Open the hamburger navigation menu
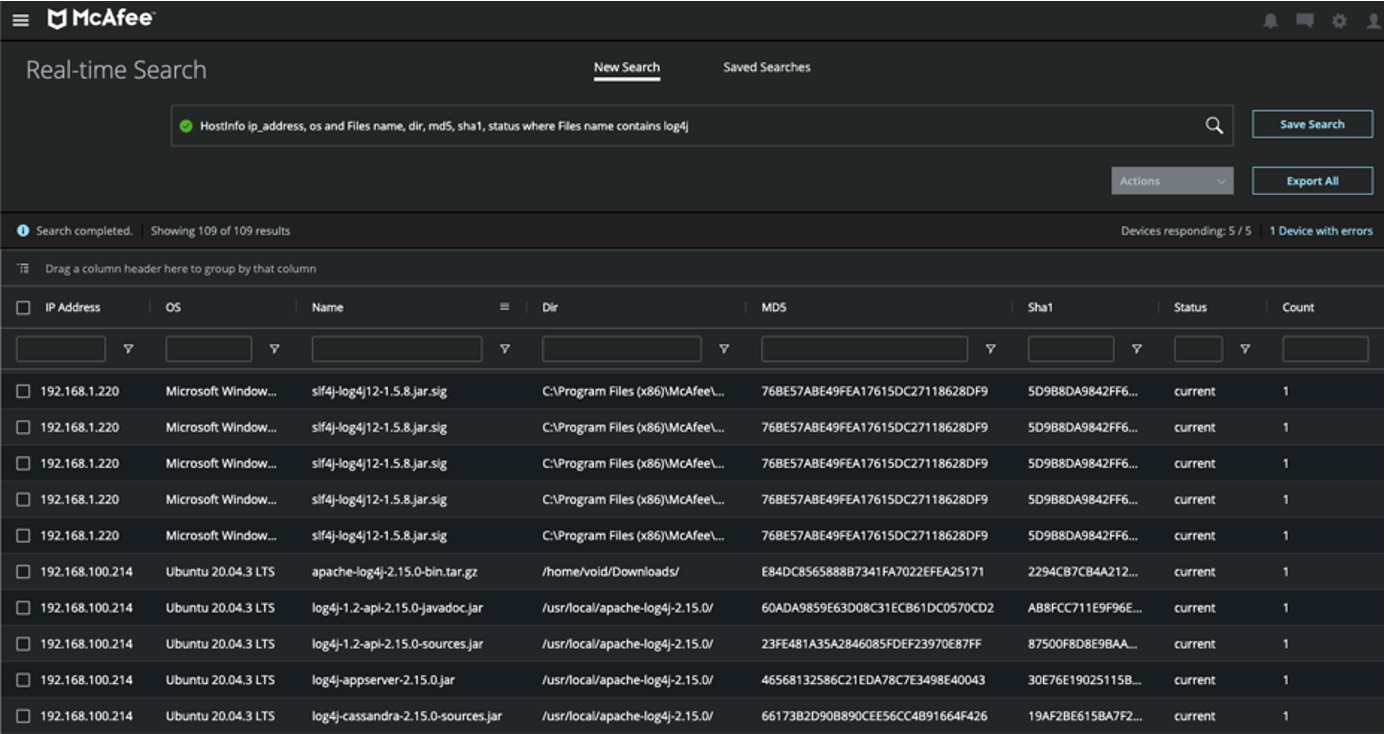The width and height of the screenshot is (1386, 734). [21, 20]
